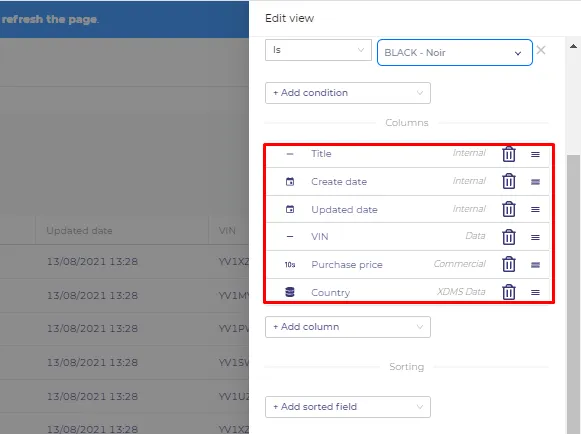Image resolution: width=581 pixels, height=434 pixels.
Task: Remove the Updated date column via trash icon
Action: [x=509, y=209]
